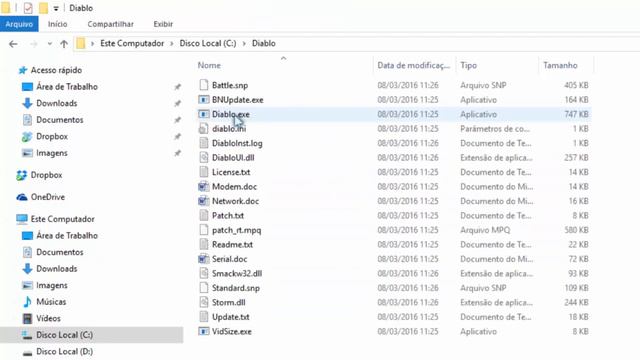This screenshot has width=640, height=360.
Task: Click the License.txt file icon
Action: pyautogui.click(x=203, y=172)
